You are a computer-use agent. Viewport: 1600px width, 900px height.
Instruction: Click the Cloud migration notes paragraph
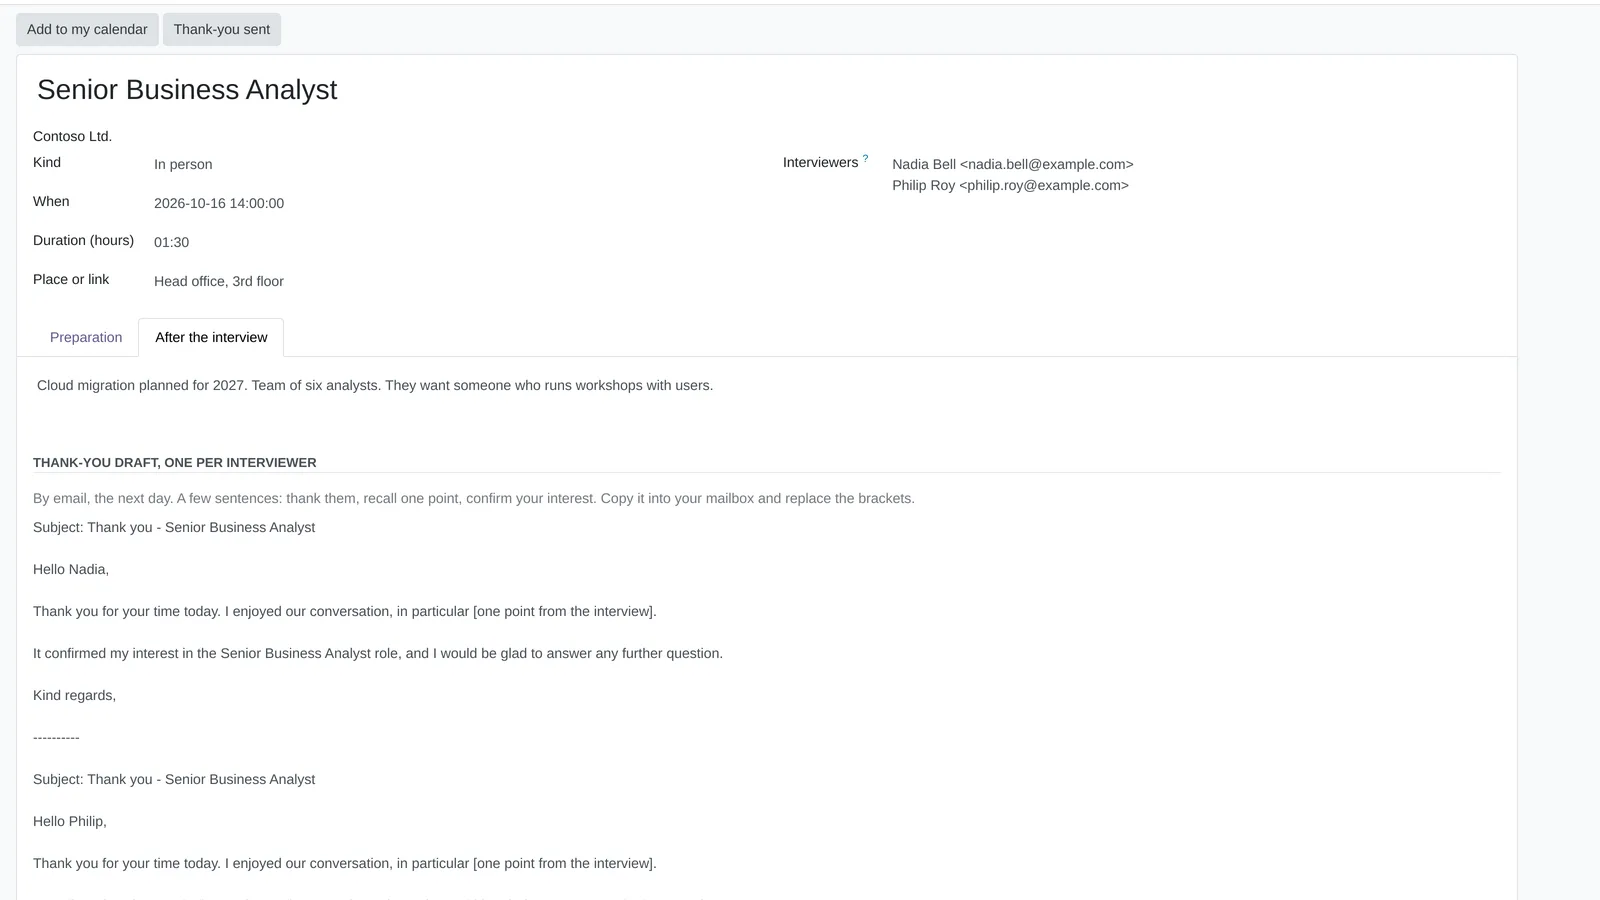point(375,385)
